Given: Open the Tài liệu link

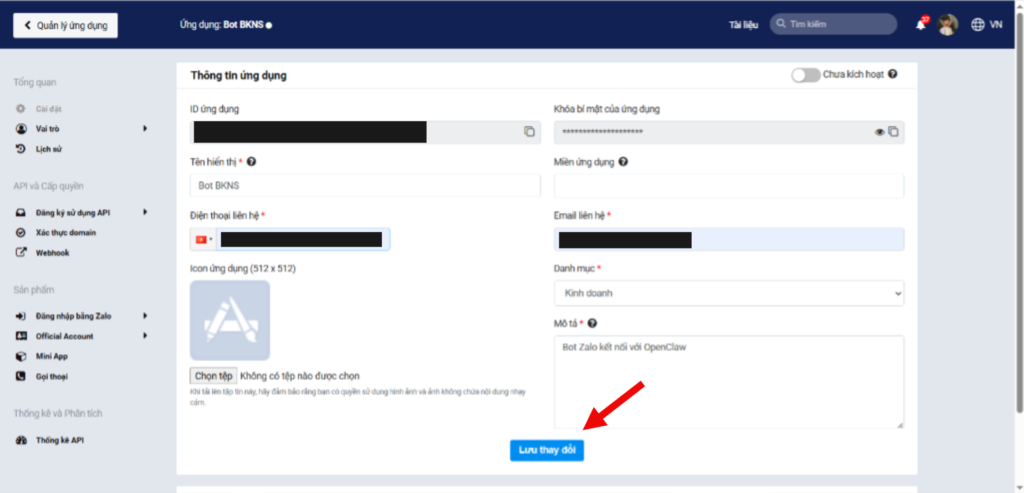Looking at the screenshot, I should [x=743, y=25].
